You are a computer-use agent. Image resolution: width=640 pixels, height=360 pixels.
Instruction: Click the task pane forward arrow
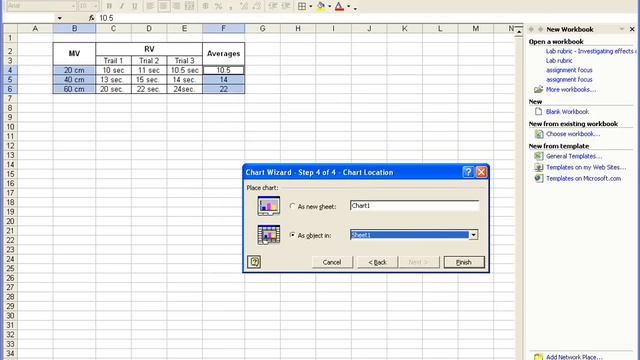(540, 29)
